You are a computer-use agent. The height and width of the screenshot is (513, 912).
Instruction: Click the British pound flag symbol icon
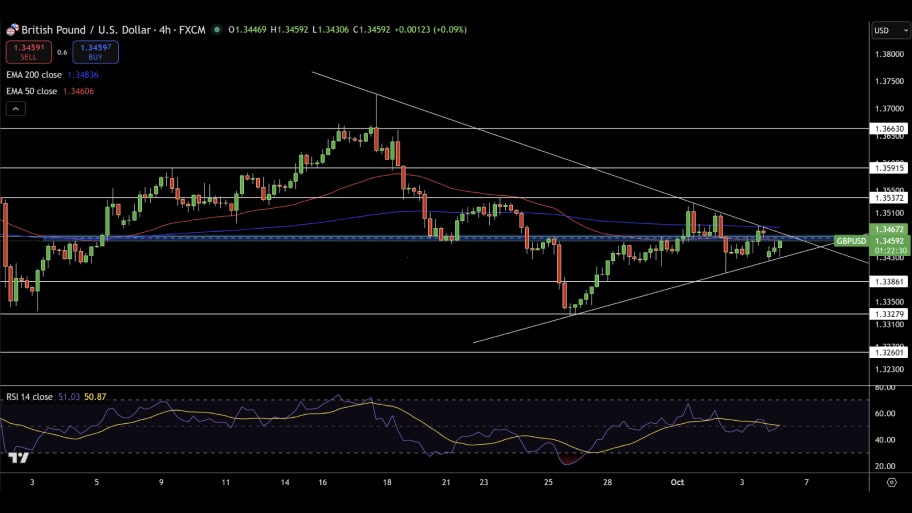[x=12, y=30]
